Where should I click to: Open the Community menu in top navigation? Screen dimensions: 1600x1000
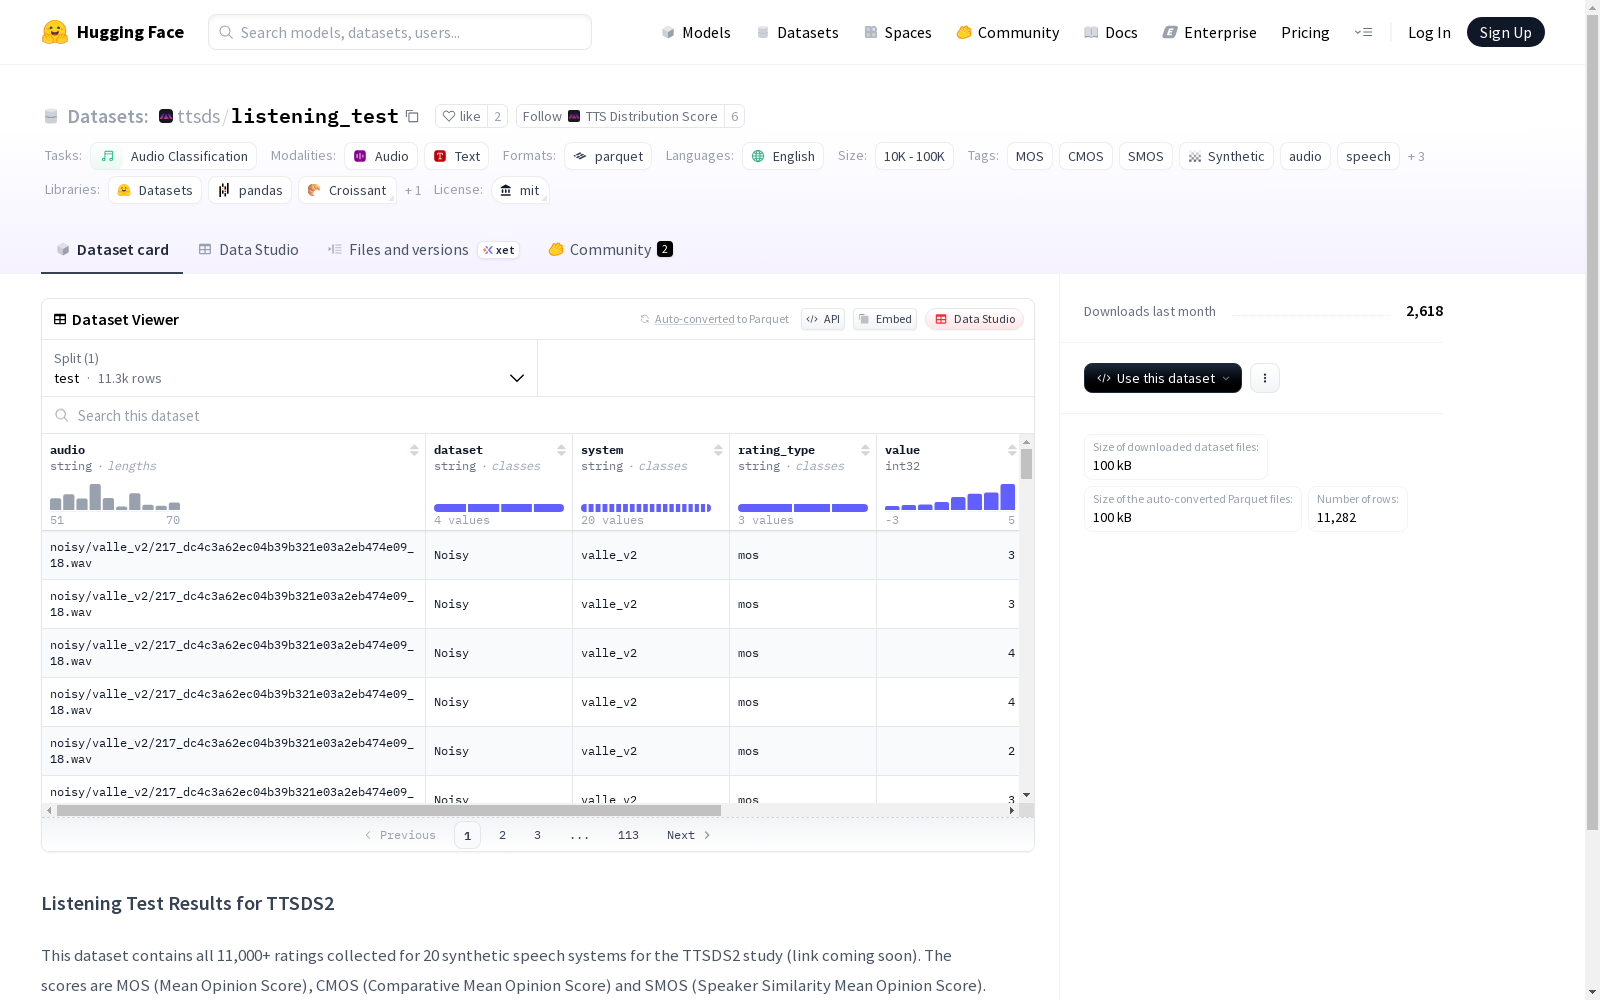click(x=1008, y=32)
